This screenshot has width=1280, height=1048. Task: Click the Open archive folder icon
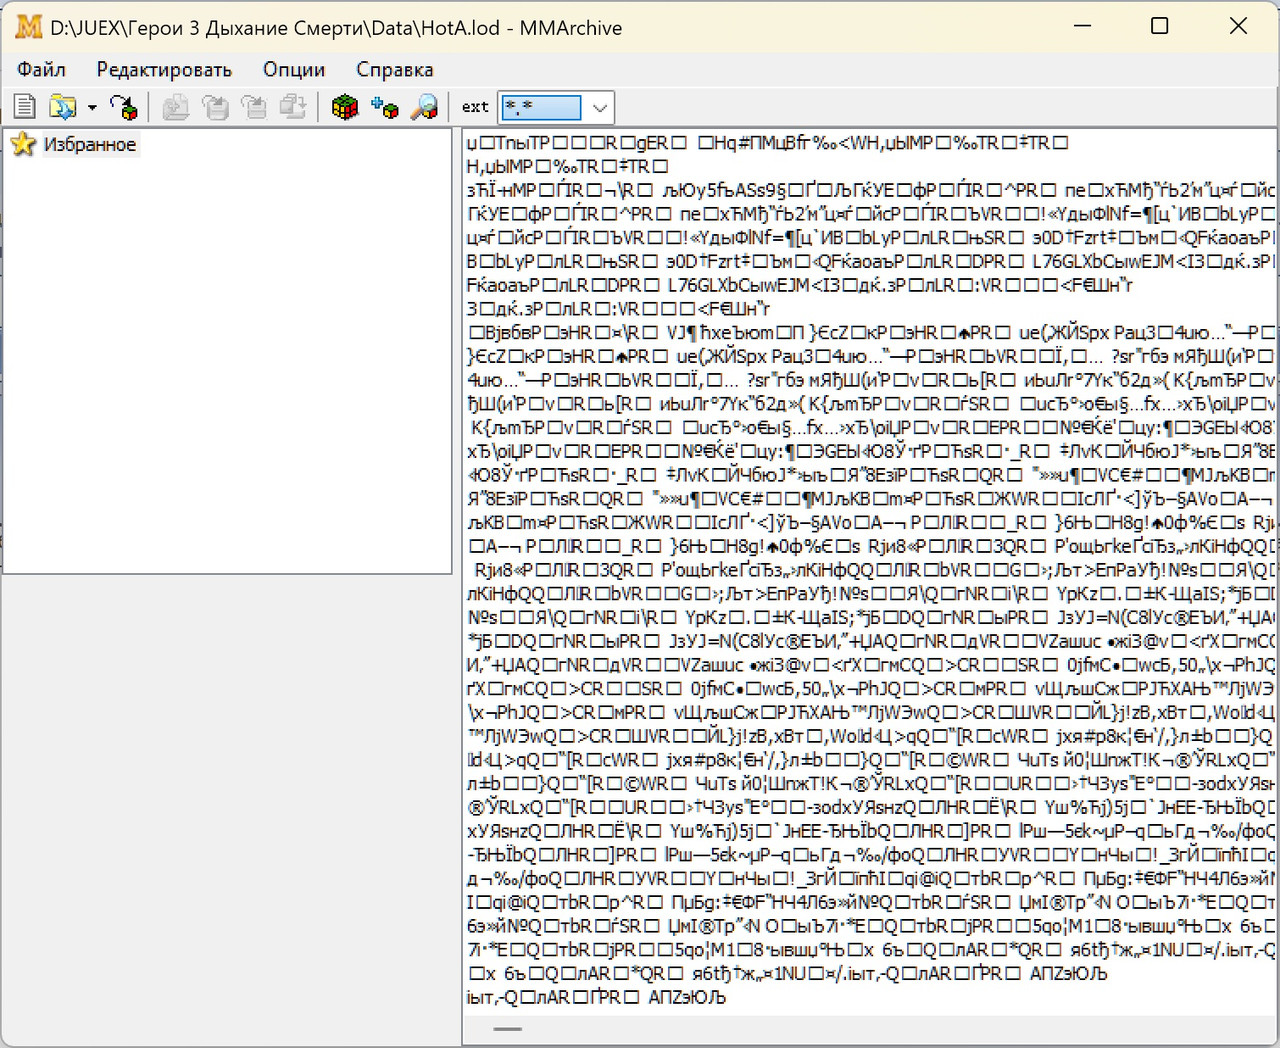click(63, 106)
